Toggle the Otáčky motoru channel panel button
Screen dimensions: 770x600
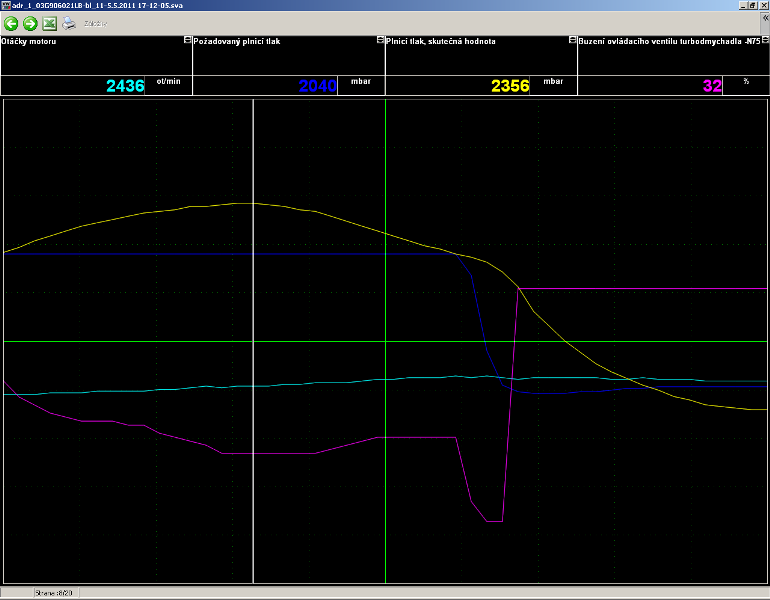click(x=187, y=40)
